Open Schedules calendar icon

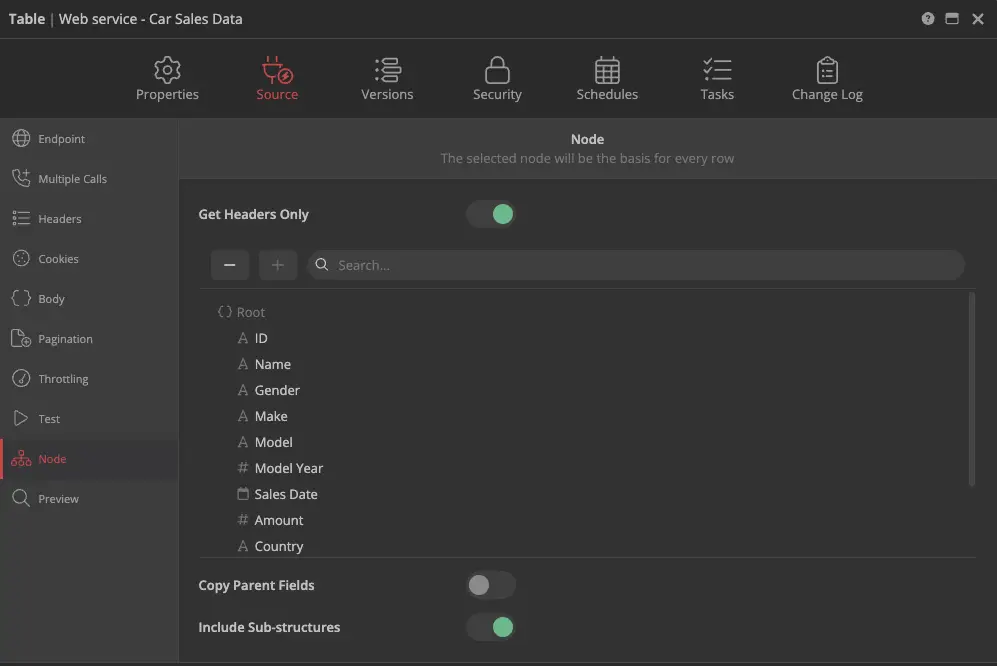point(607,70)
